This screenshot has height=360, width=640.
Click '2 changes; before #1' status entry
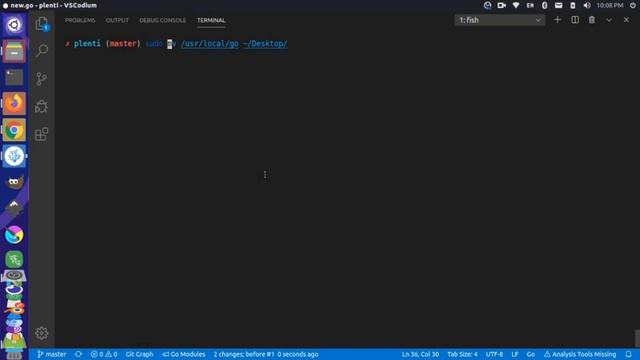(x=266, y=354)
